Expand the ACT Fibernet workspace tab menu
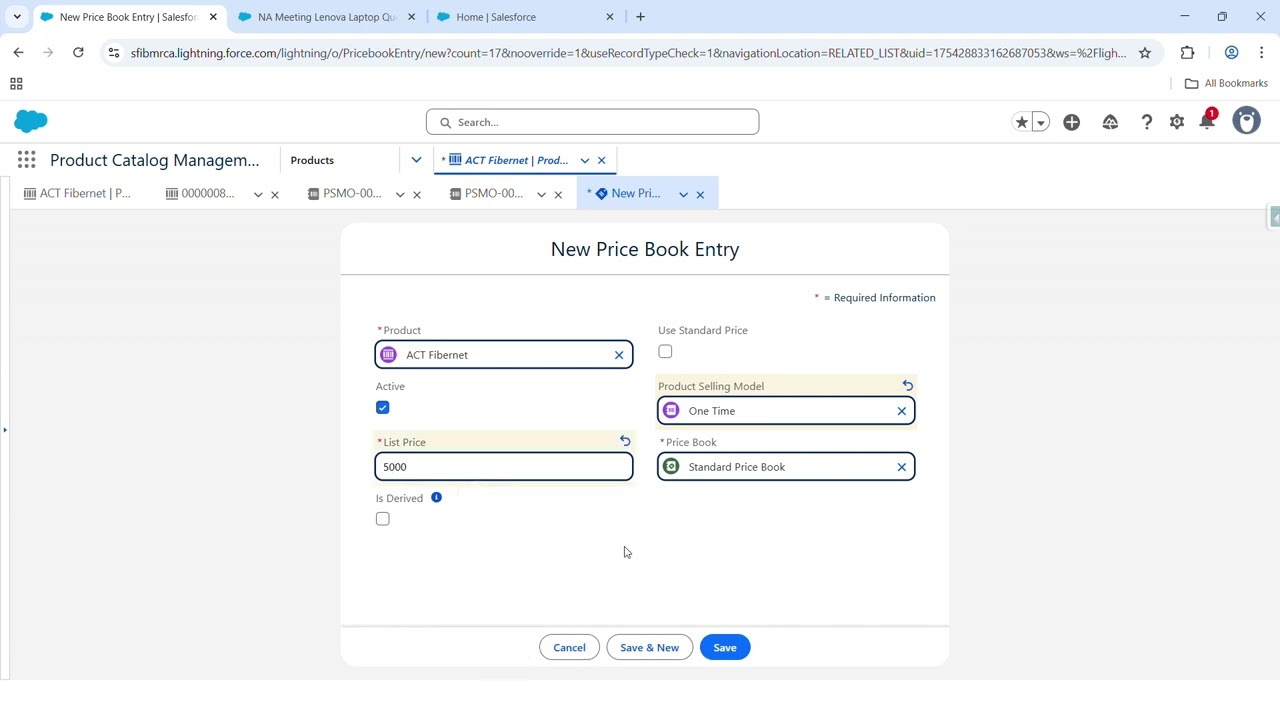 point(585,160)
